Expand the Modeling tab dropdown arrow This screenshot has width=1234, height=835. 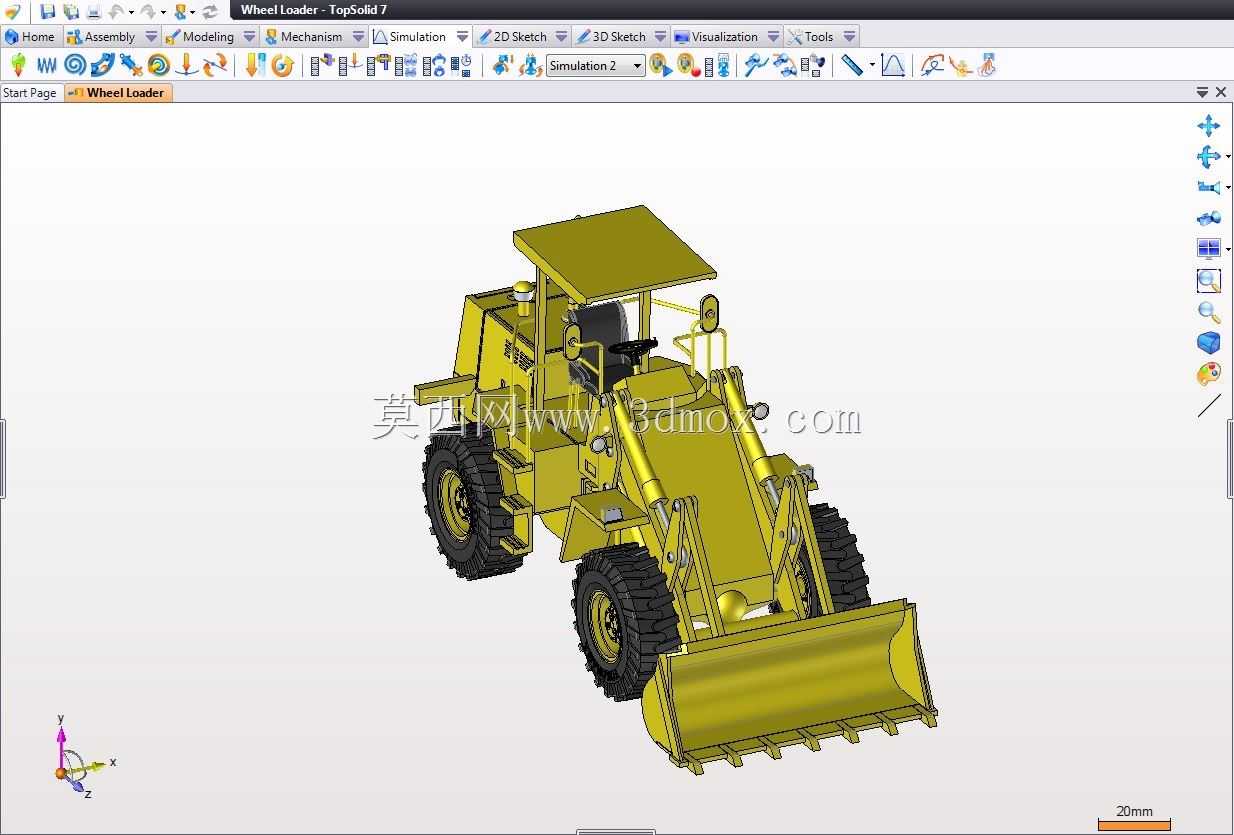pyautogui.click(x=249, y=36)
